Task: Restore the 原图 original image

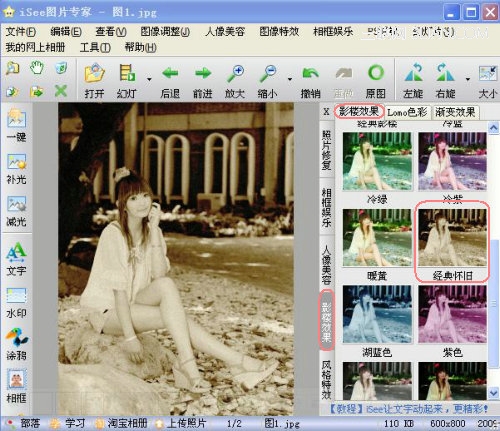Action: point(376,72)
